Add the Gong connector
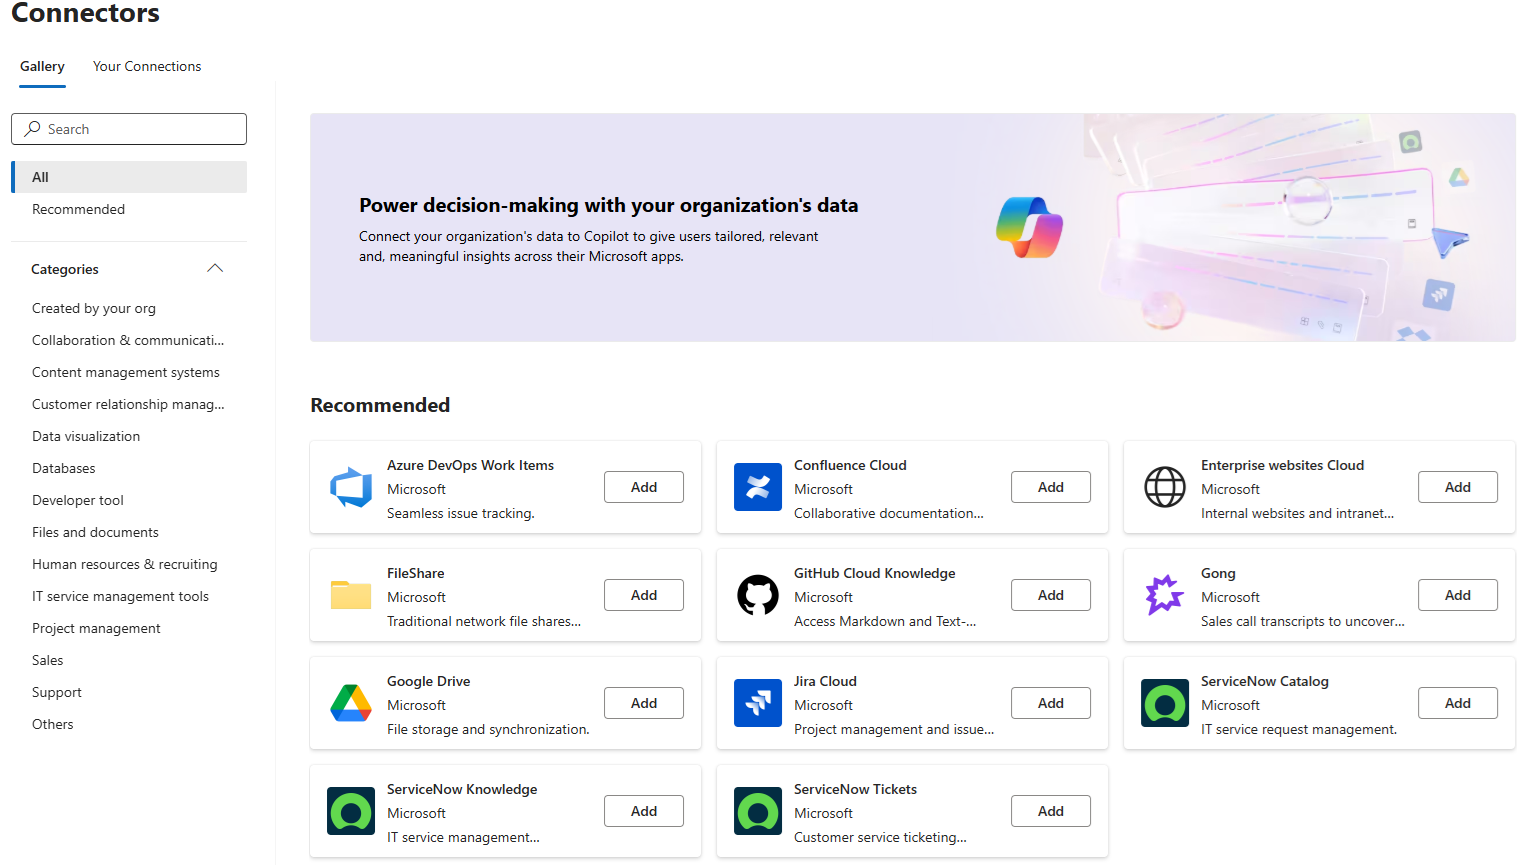 coord(1458,595)
